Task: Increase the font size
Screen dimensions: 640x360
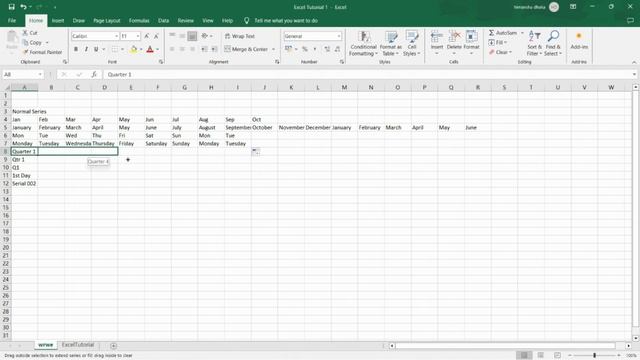Action: click(147, 36)
